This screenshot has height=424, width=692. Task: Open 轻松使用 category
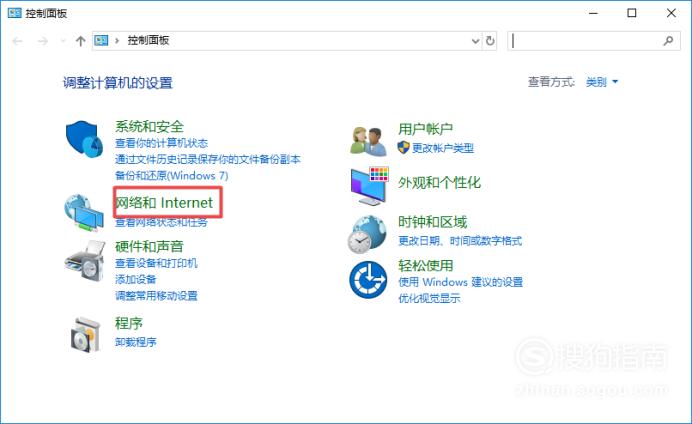coord(425,266)
